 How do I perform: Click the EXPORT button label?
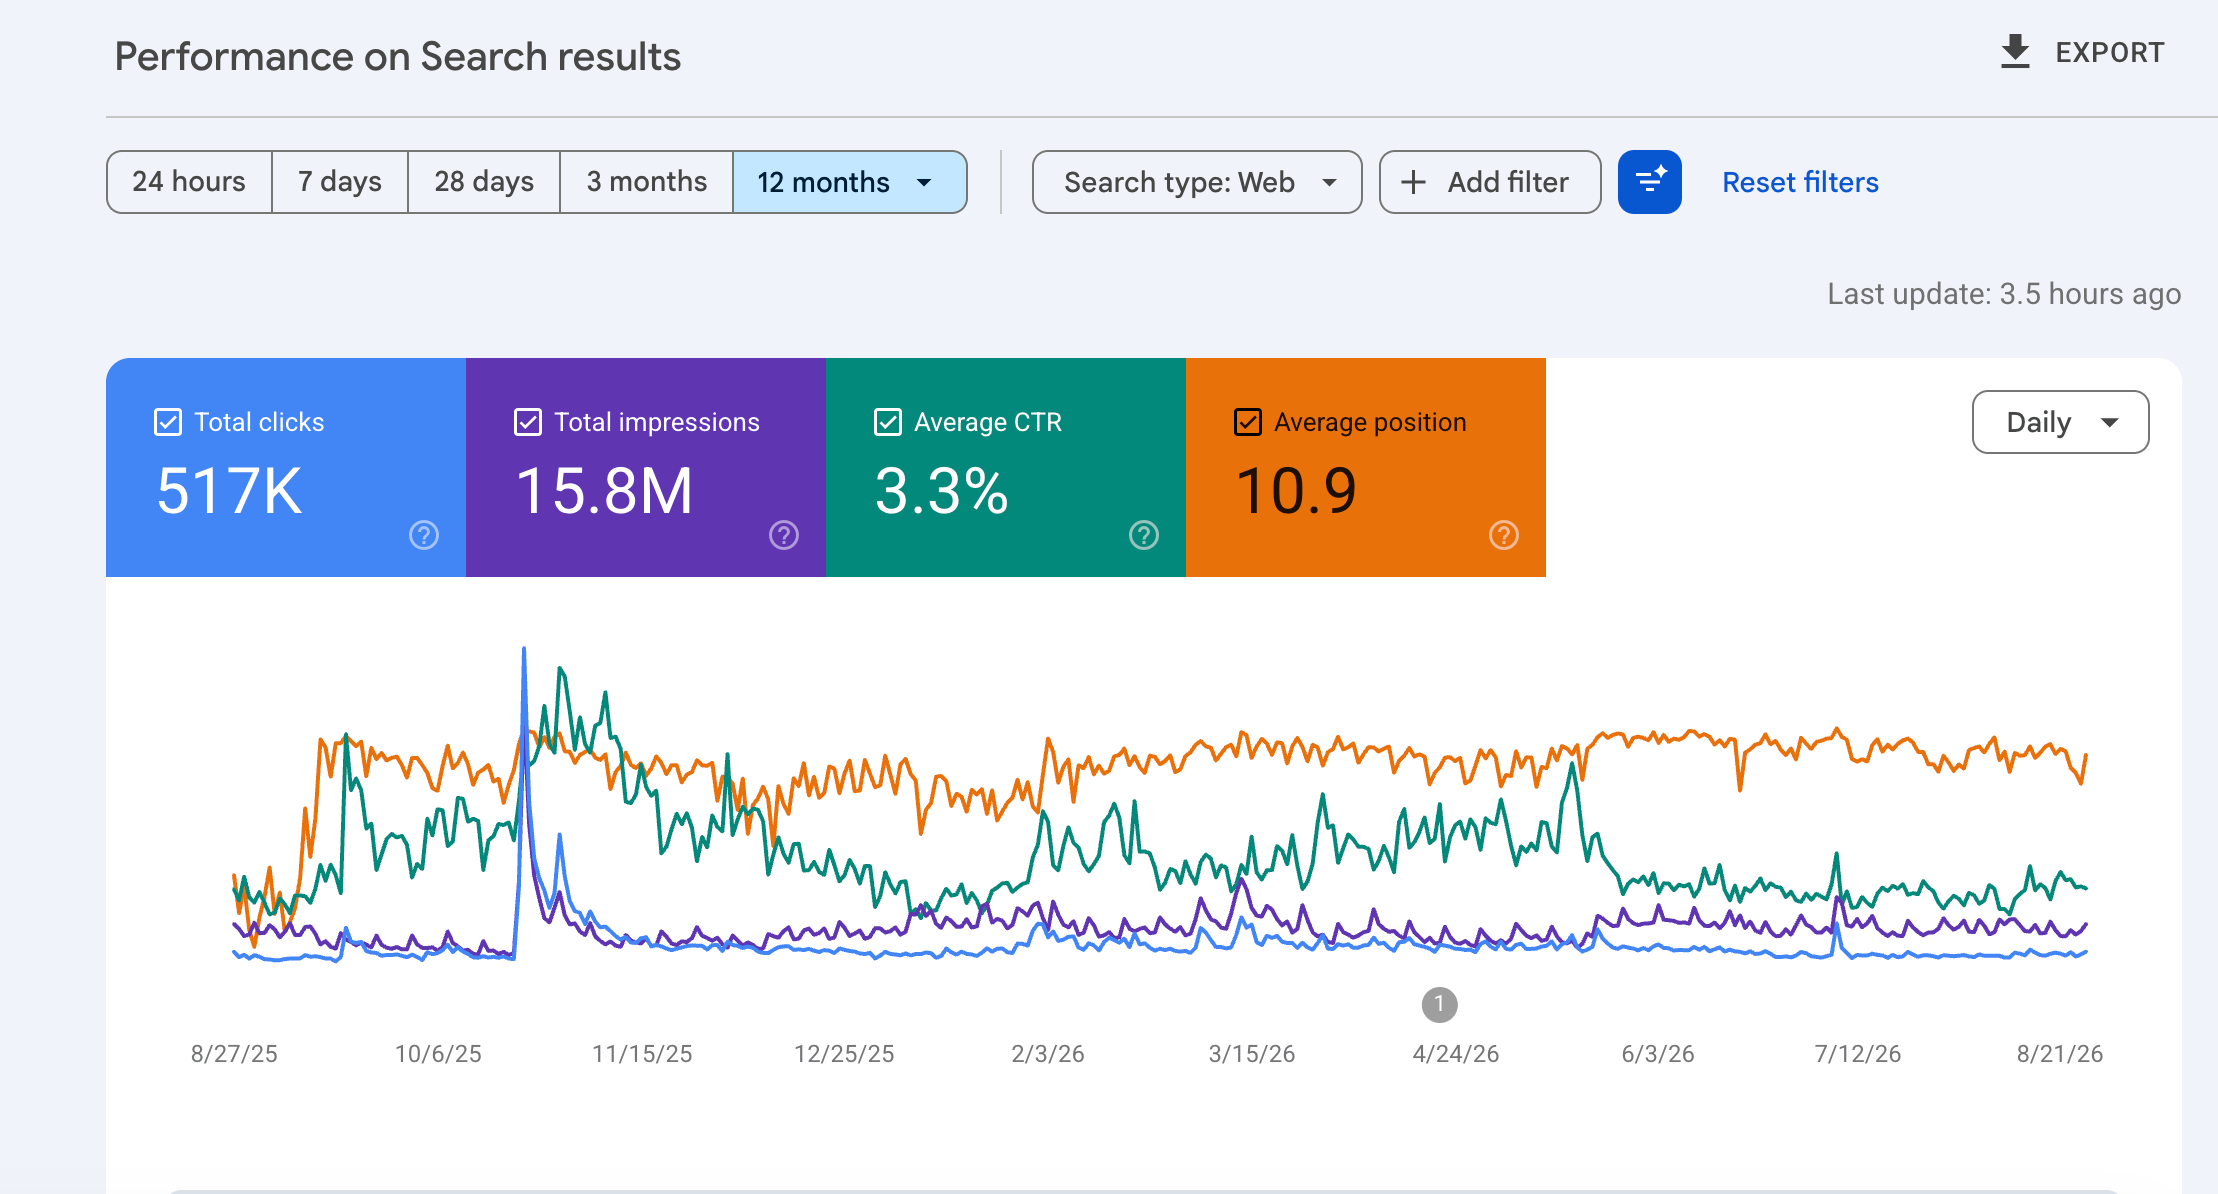(x=2110, y=52)
